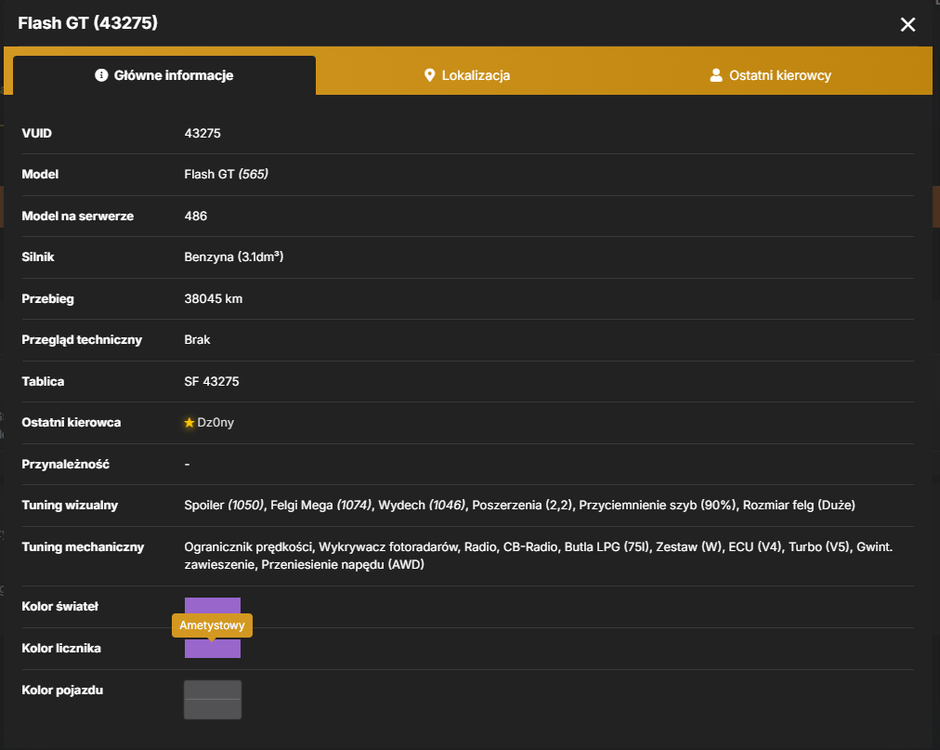The width and height of the screenshot is (940, 750).
Task: Click the gold star beside Dz0ny
Action: tap(189, 423)
